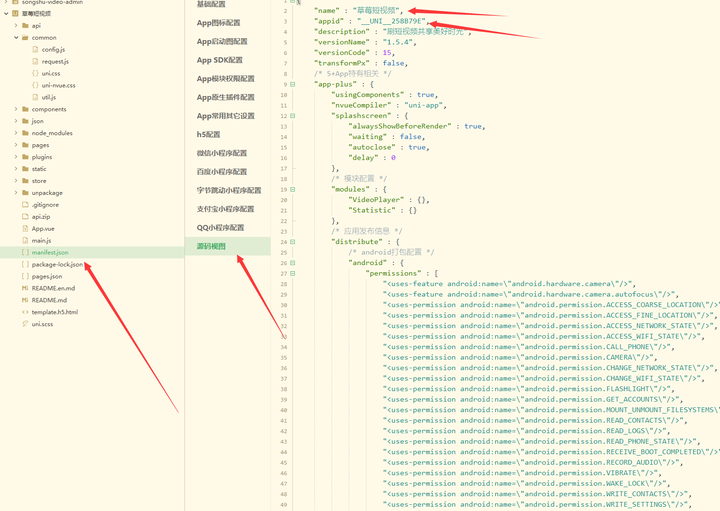Open the template.h5.html file icon
Viewport: 720px width, 511px height.
25,312
